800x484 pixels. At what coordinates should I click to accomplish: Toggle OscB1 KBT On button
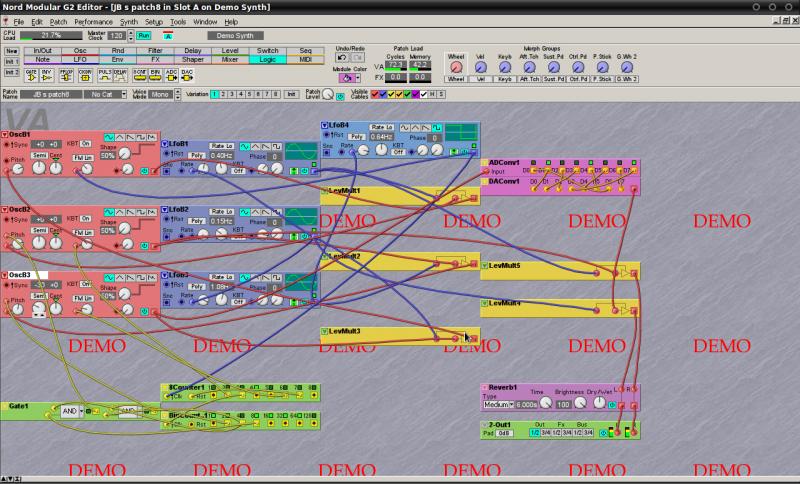[86, 144]
